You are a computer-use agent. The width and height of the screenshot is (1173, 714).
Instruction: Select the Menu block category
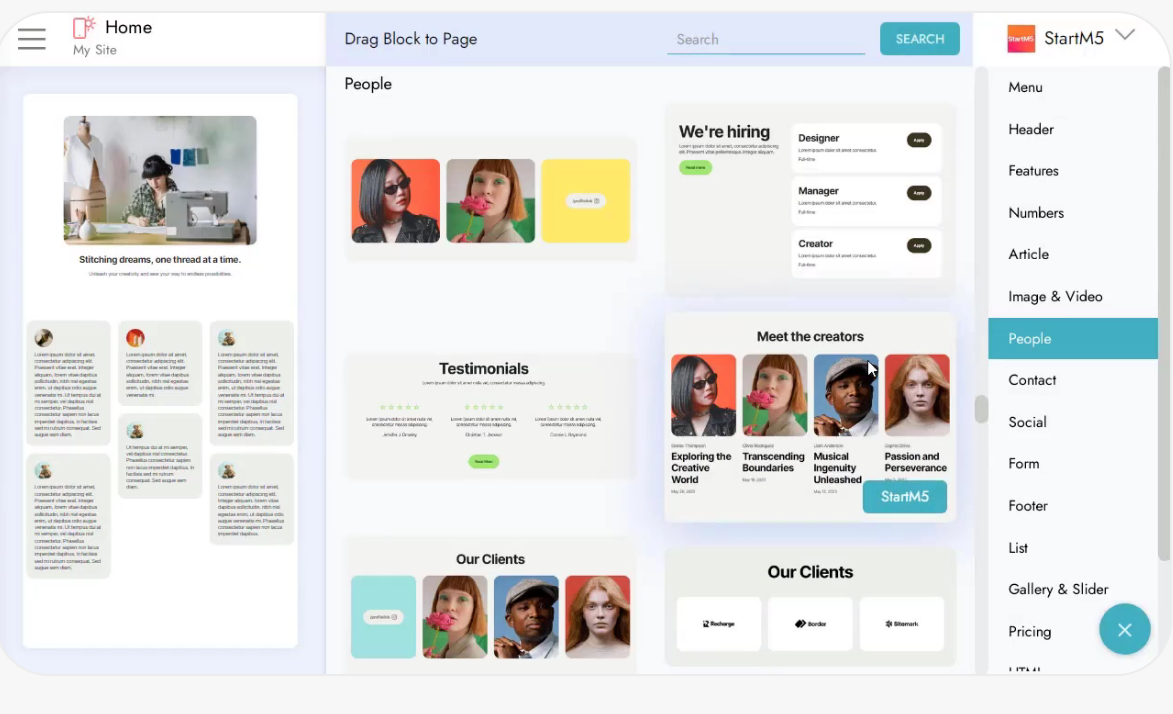1025,87
